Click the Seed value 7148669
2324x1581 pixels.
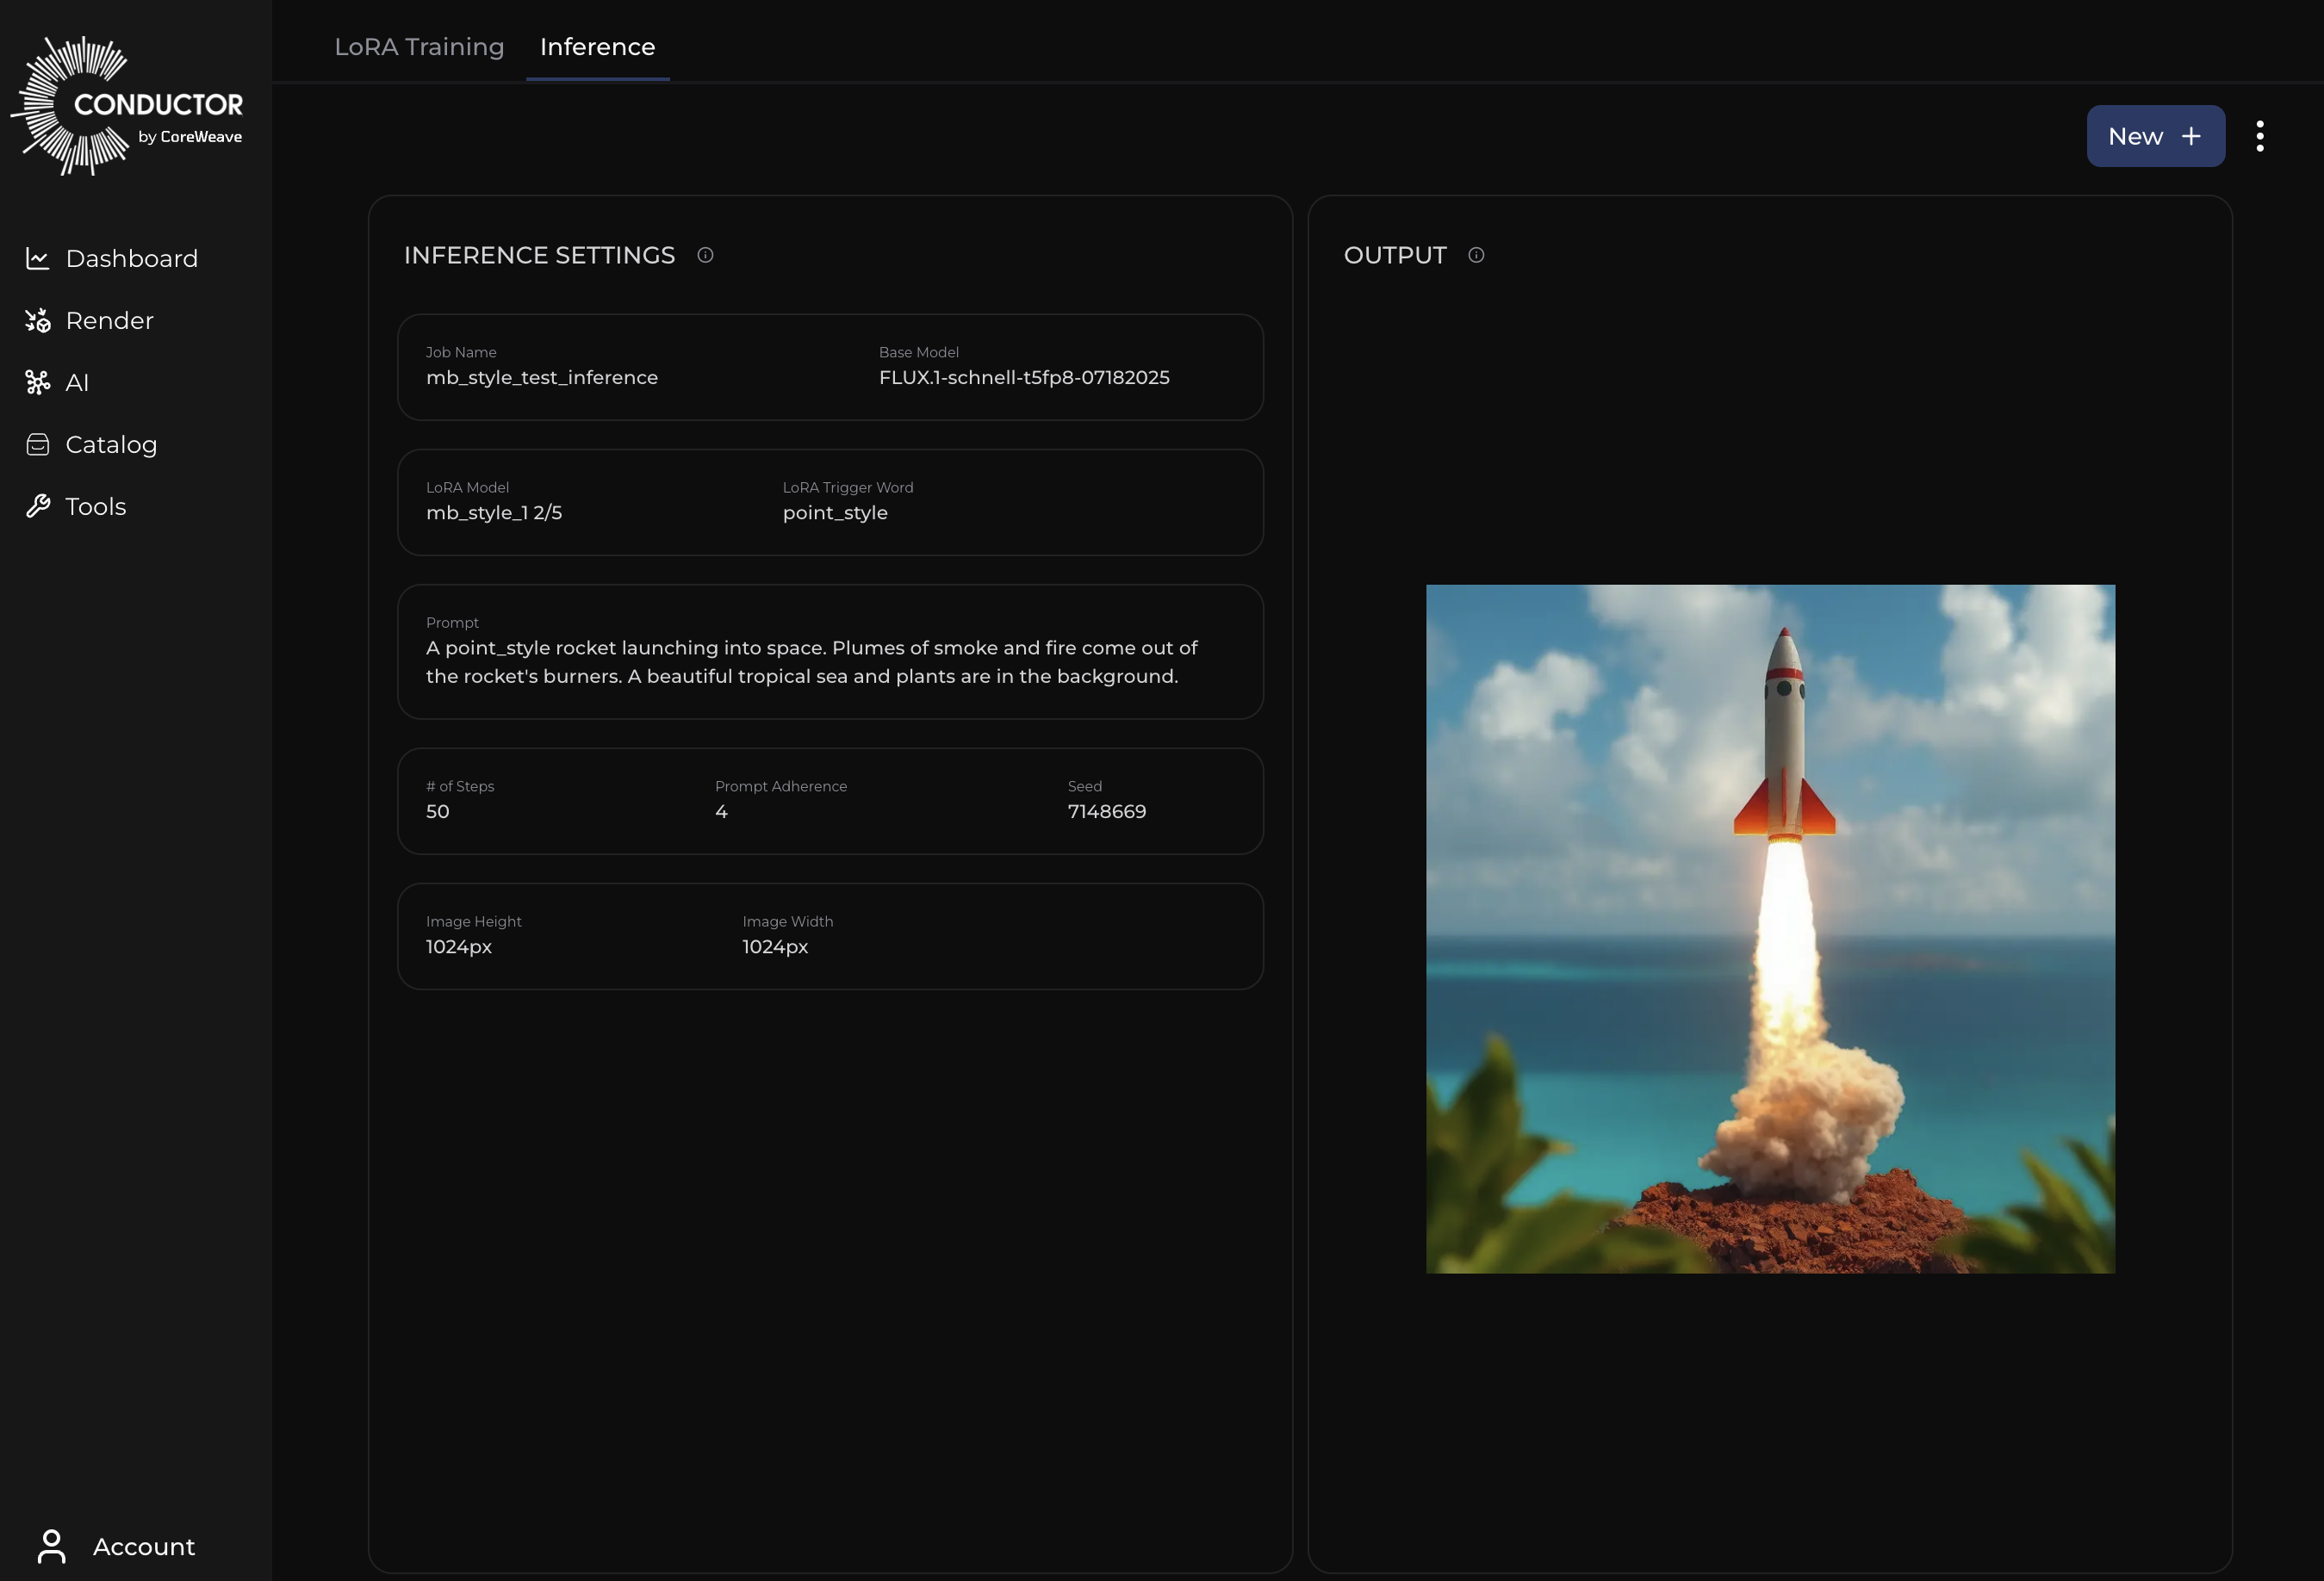[1106, 811]
